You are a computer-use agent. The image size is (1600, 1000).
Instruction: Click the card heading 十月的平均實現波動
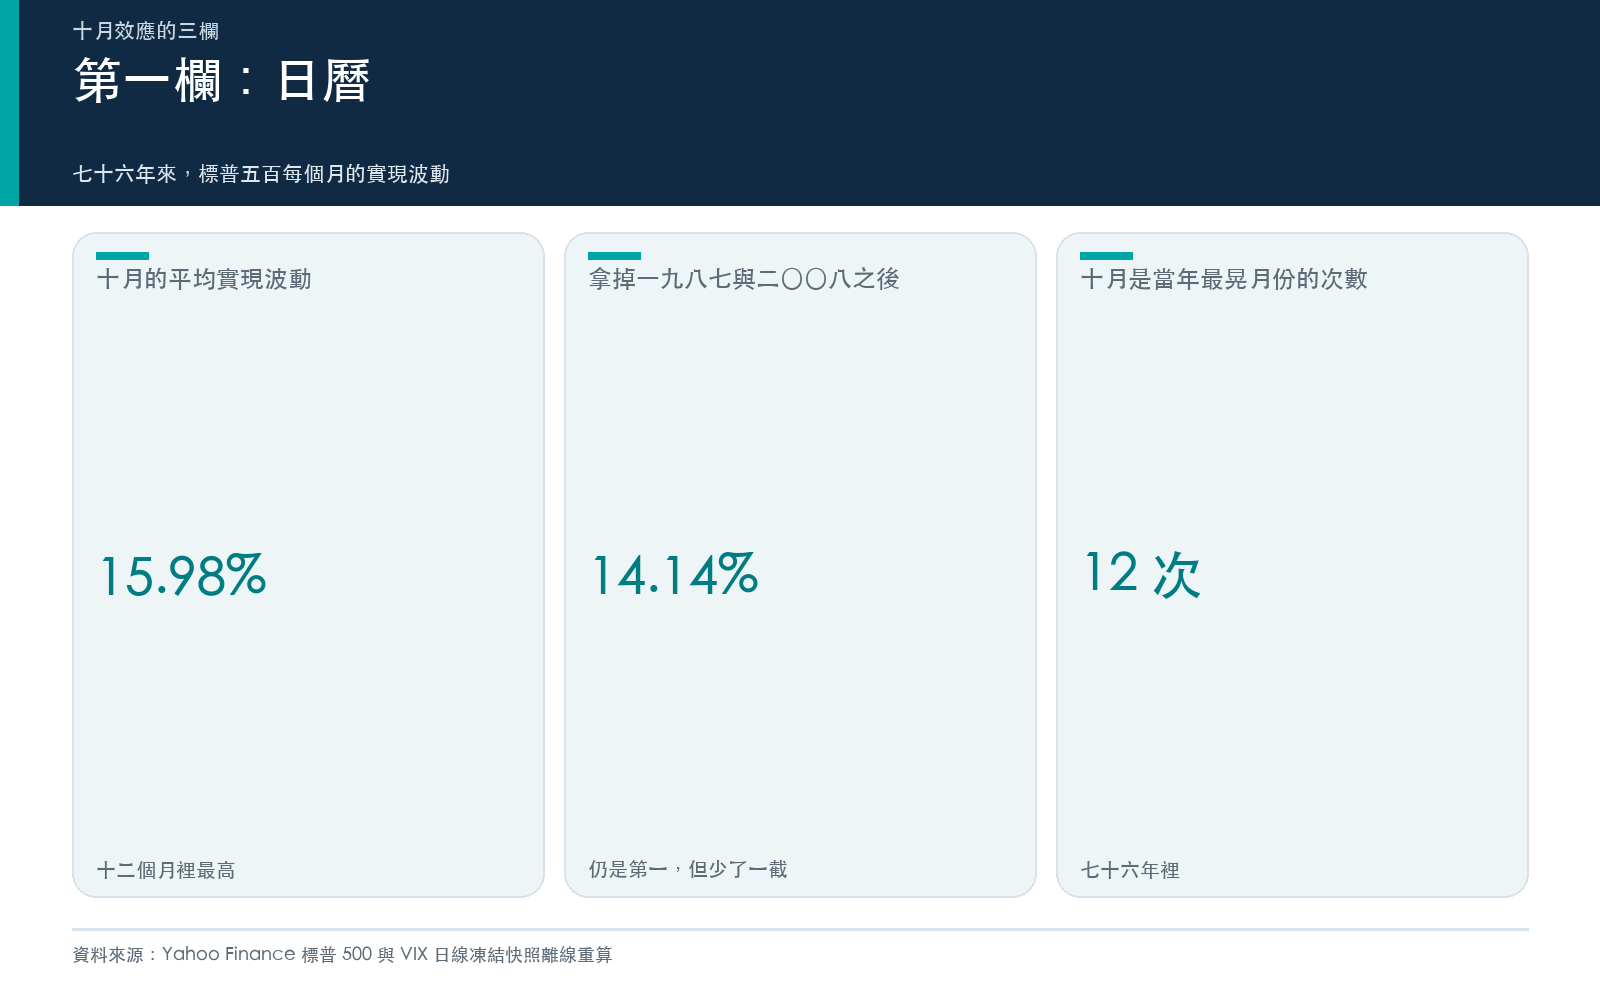[x=204, y=279]
